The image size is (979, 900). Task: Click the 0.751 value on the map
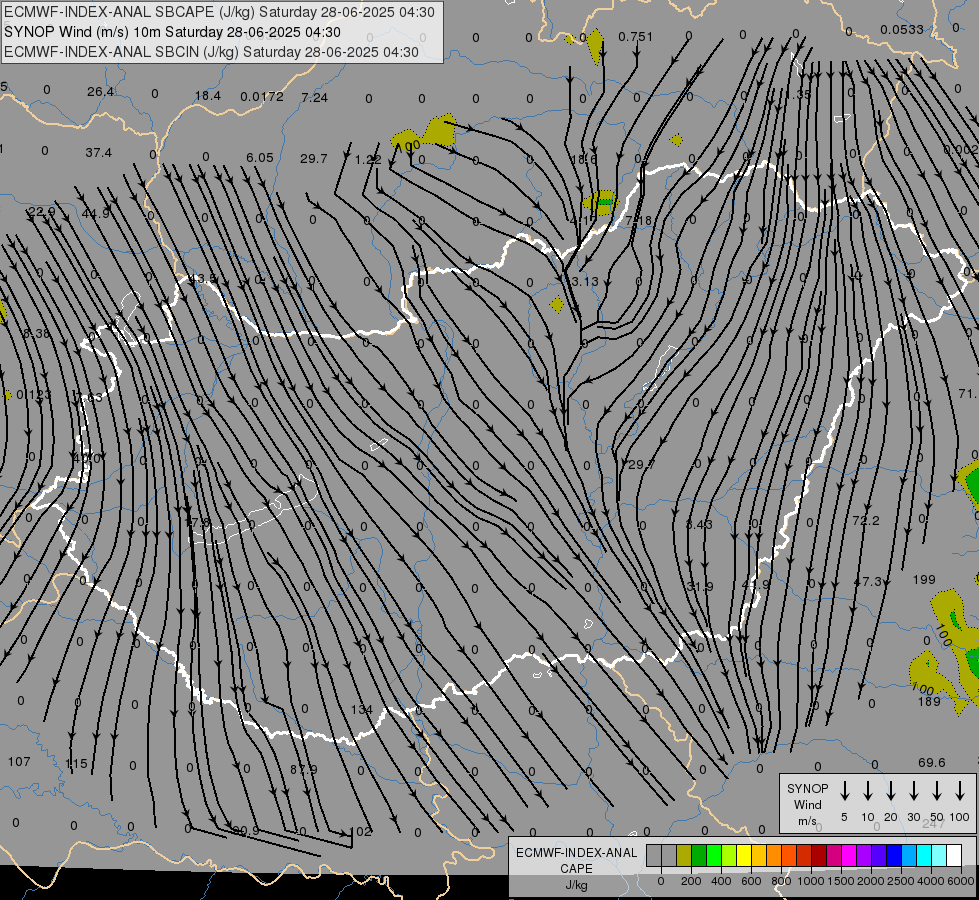636,37
